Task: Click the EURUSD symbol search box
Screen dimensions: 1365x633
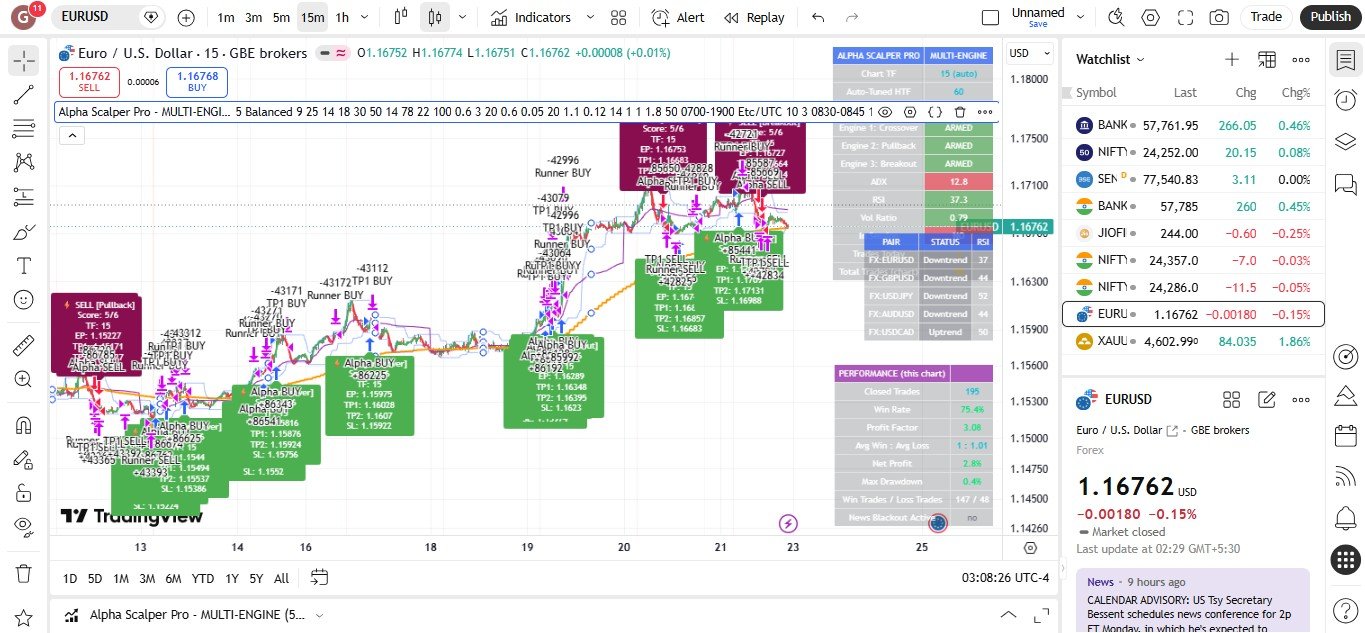Action: (x=110, y=17)
